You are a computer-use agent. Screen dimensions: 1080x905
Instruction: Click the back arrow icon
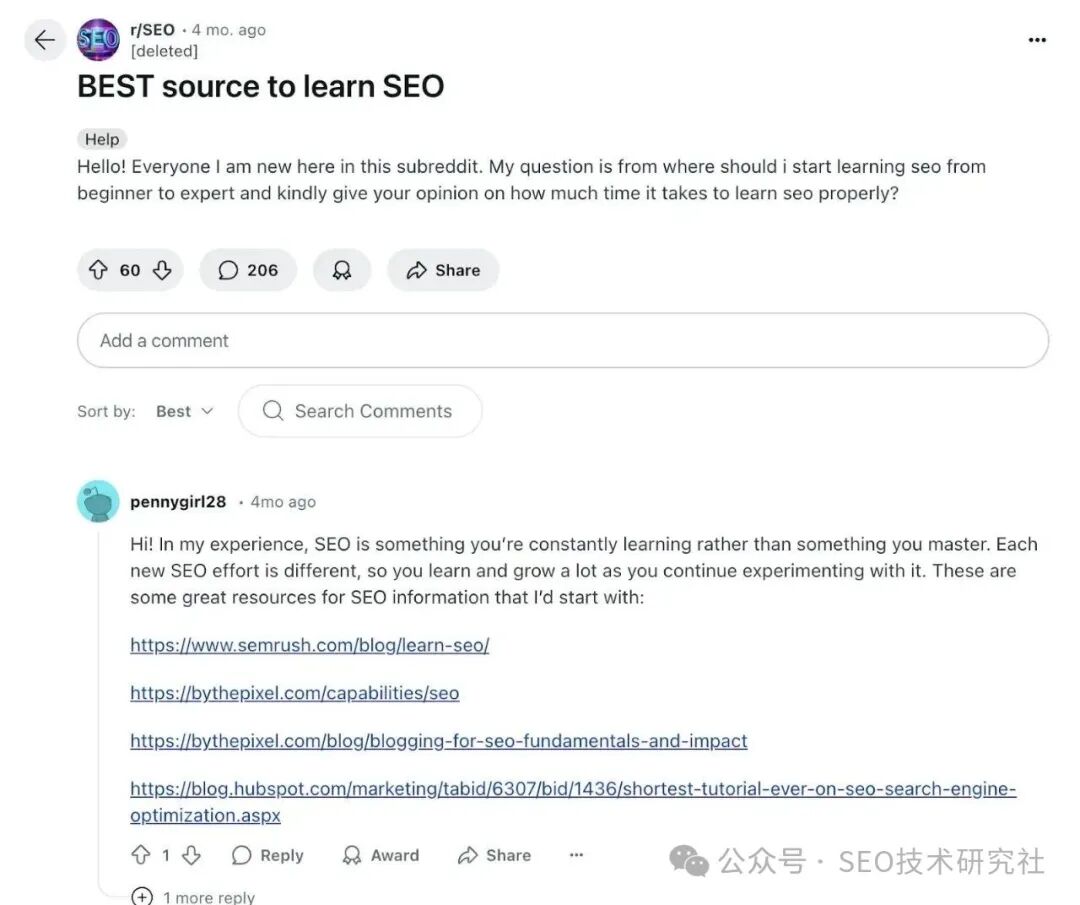(44, 40)
